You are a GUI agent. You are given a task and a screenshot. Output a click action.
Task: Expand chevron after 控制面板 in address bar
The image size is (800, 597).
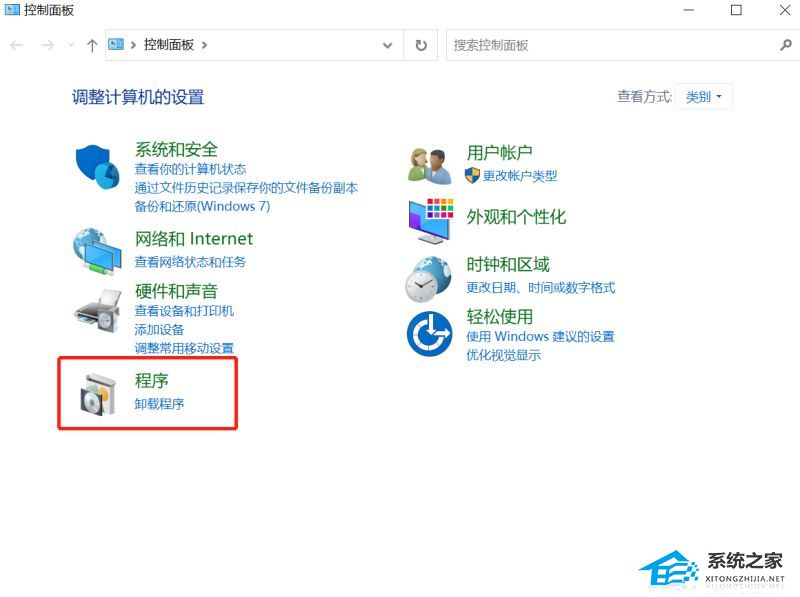[205, 45]
